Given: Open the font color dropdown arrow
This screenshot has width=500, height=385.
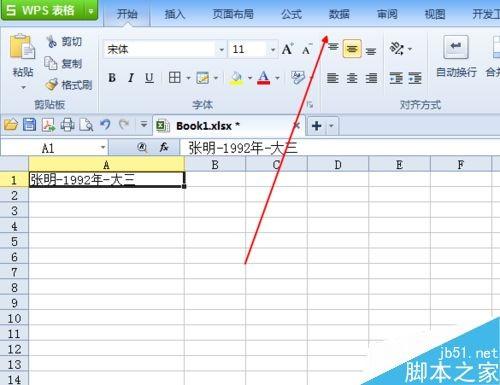Looking at the screenshot, I should point(277,78).
